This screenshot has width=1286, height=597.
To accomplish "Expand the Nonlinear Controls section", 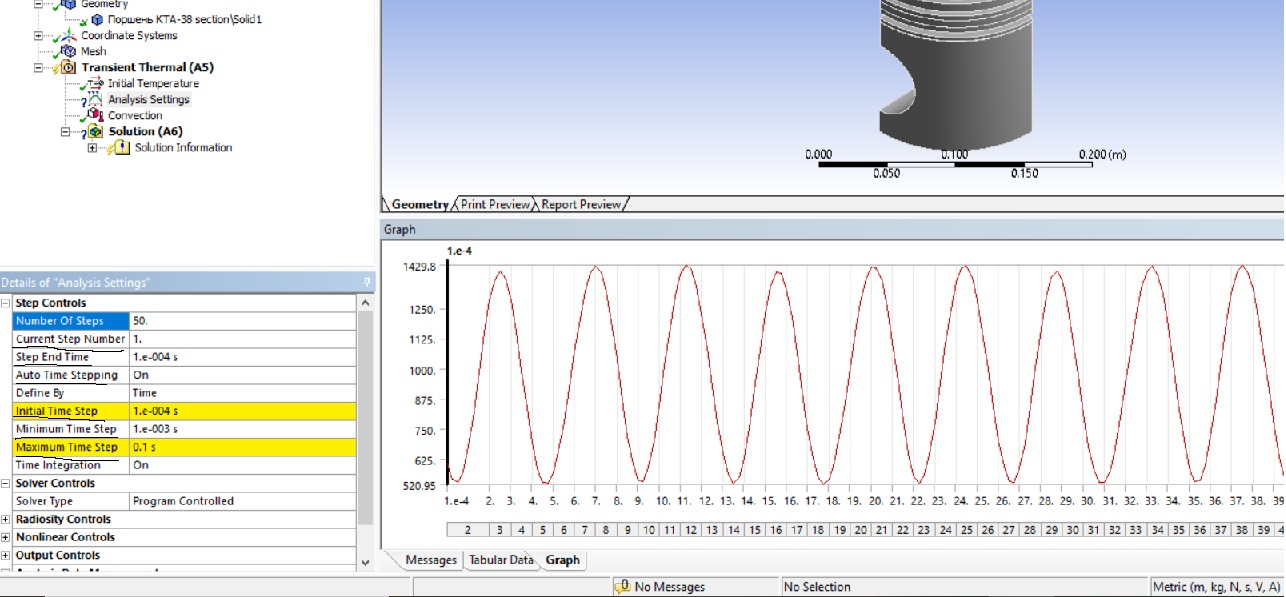I will click(7, 537).
